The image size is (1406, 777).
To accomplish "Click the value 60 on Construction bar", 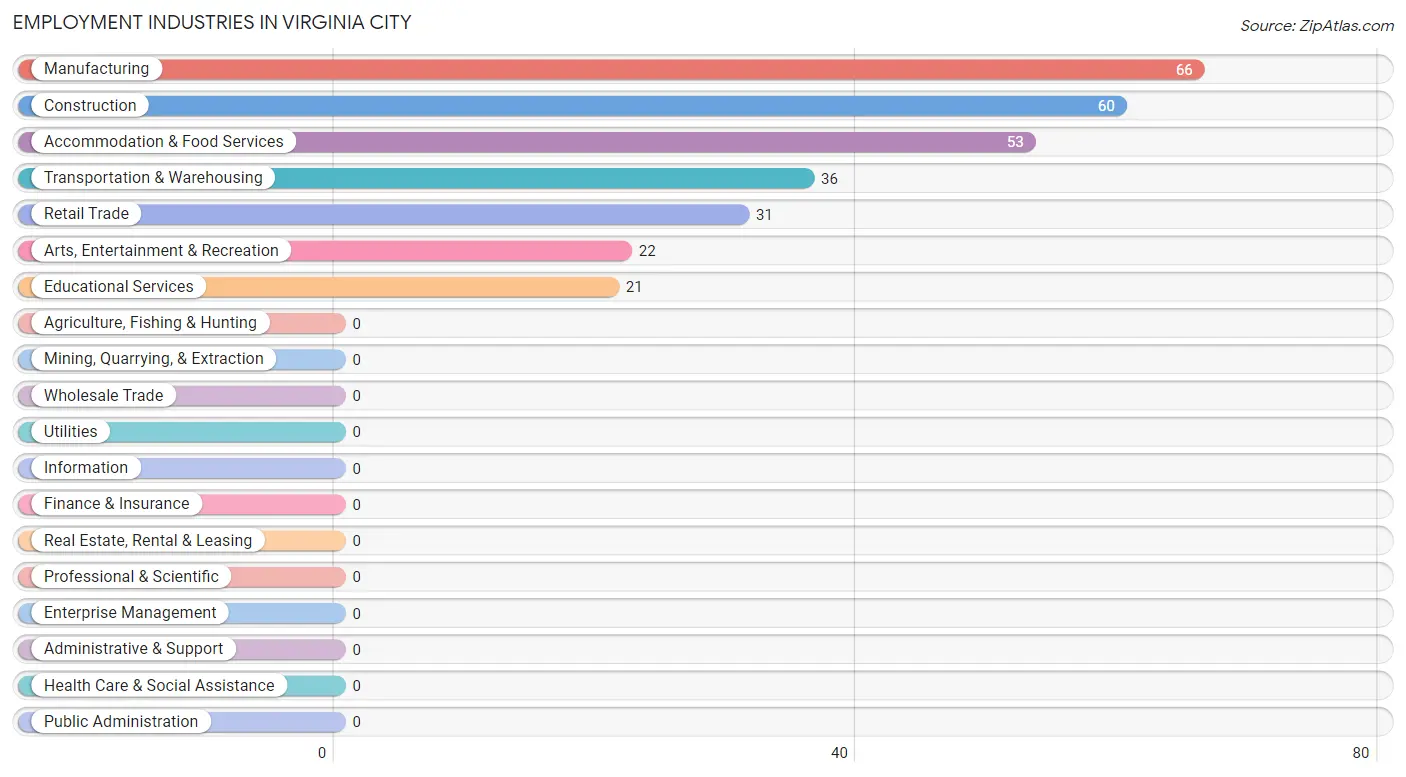I will pyautogui.click(x=1106, y=106).
